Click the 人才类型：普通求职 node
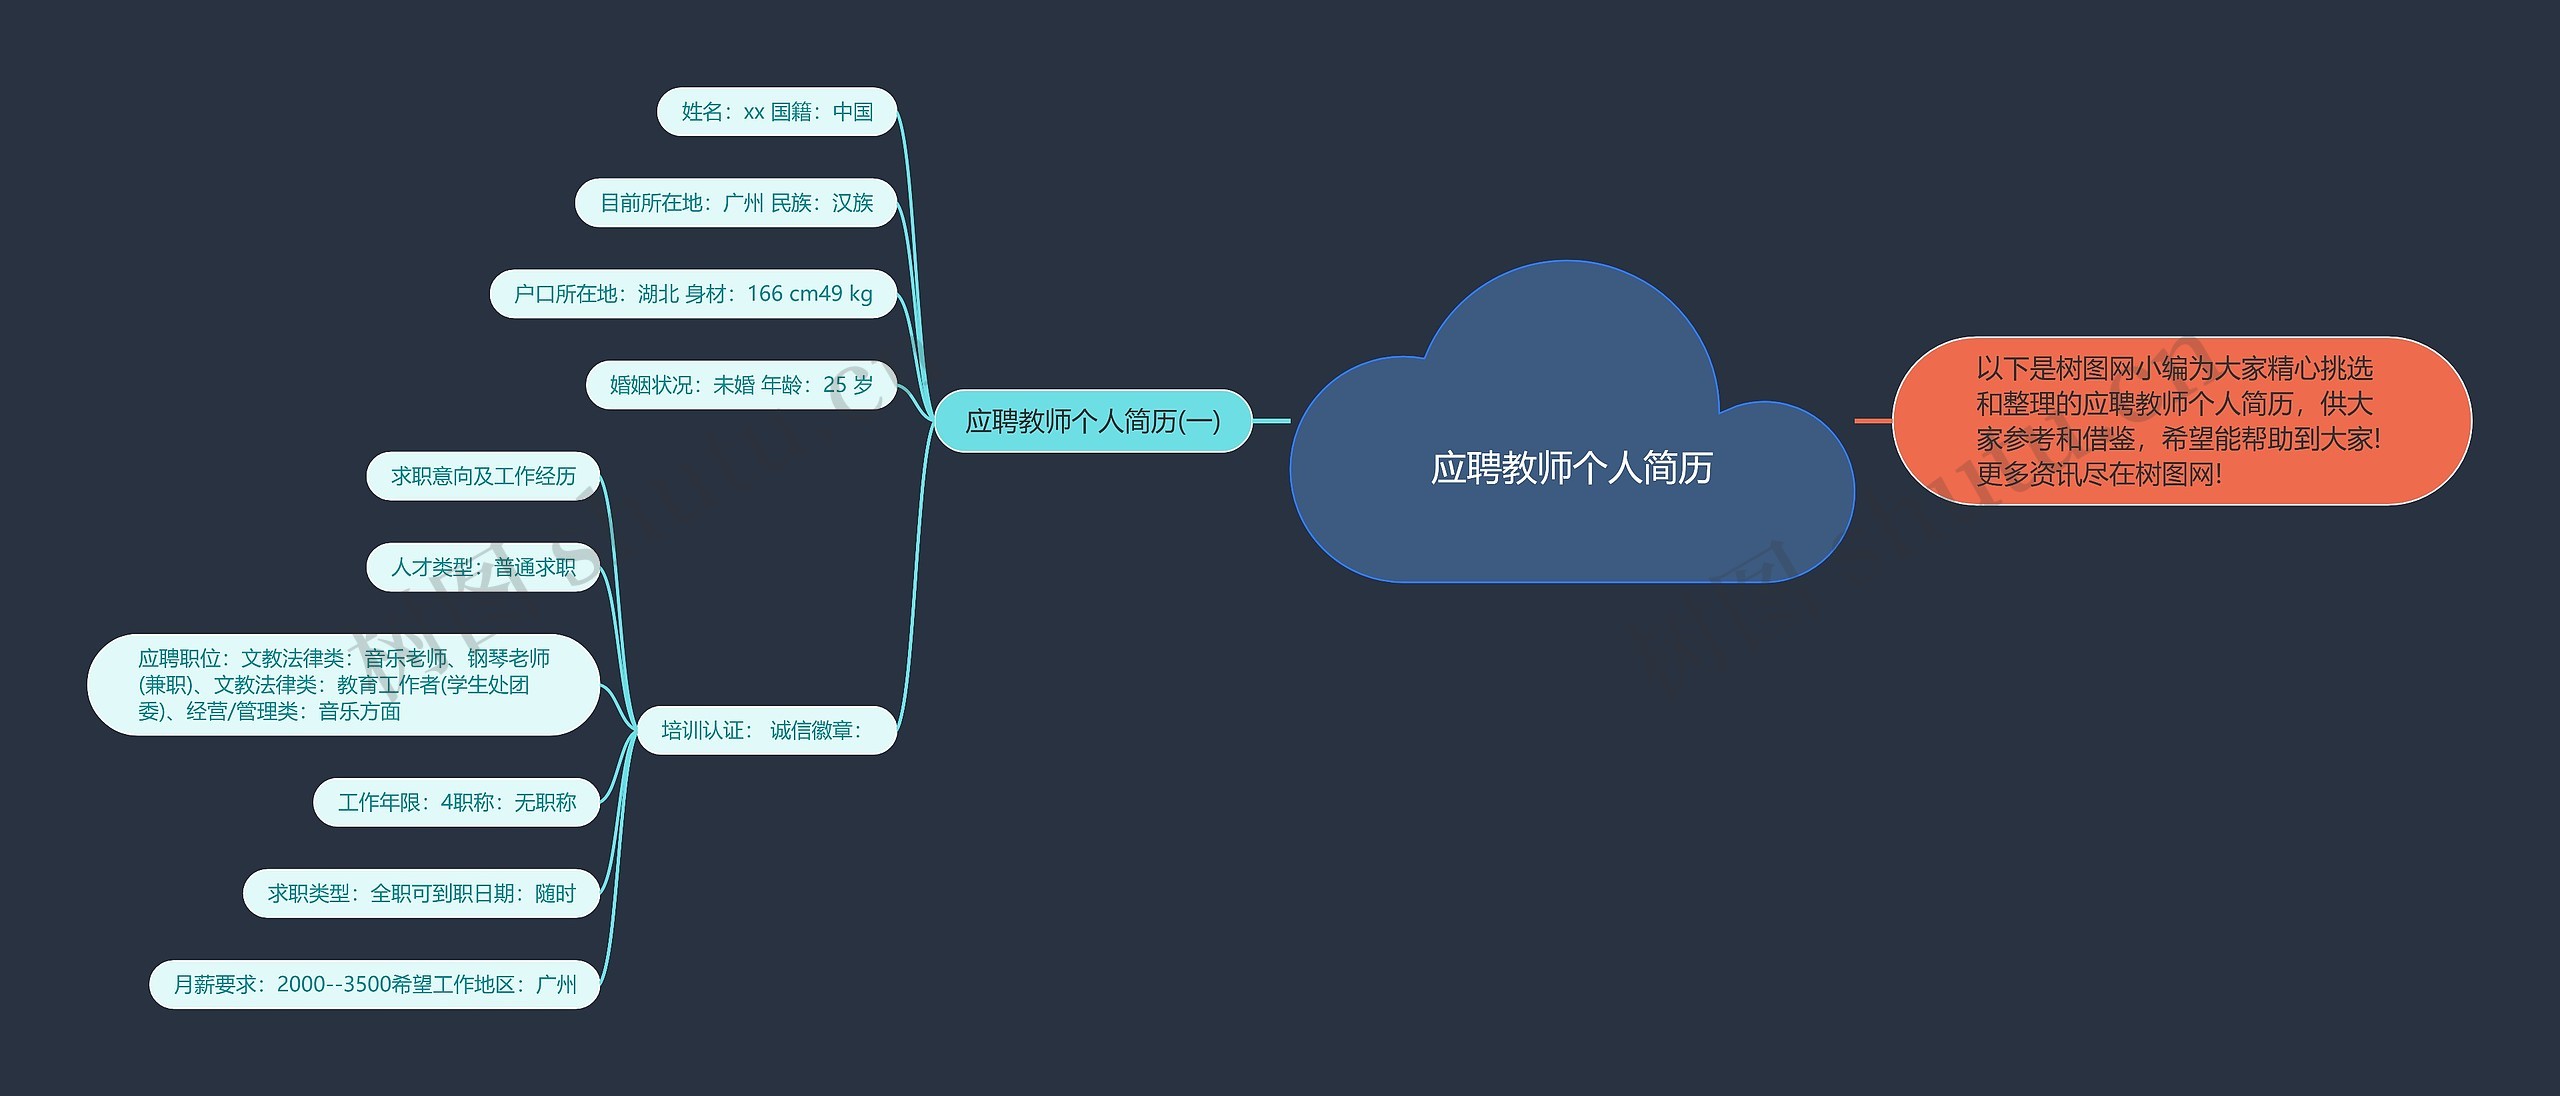This screenshot has width=2560, height=1096. point(483,567)
